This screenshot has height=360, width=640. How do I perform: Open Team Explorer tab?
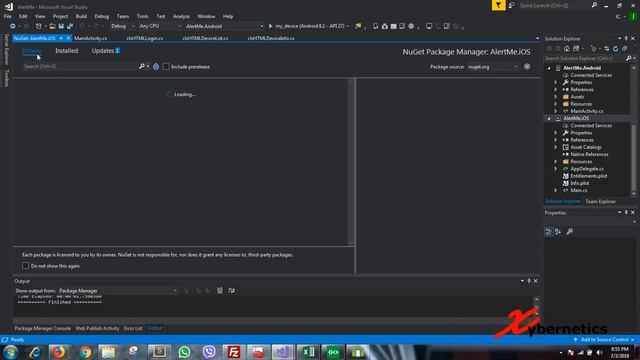(600, 202)
